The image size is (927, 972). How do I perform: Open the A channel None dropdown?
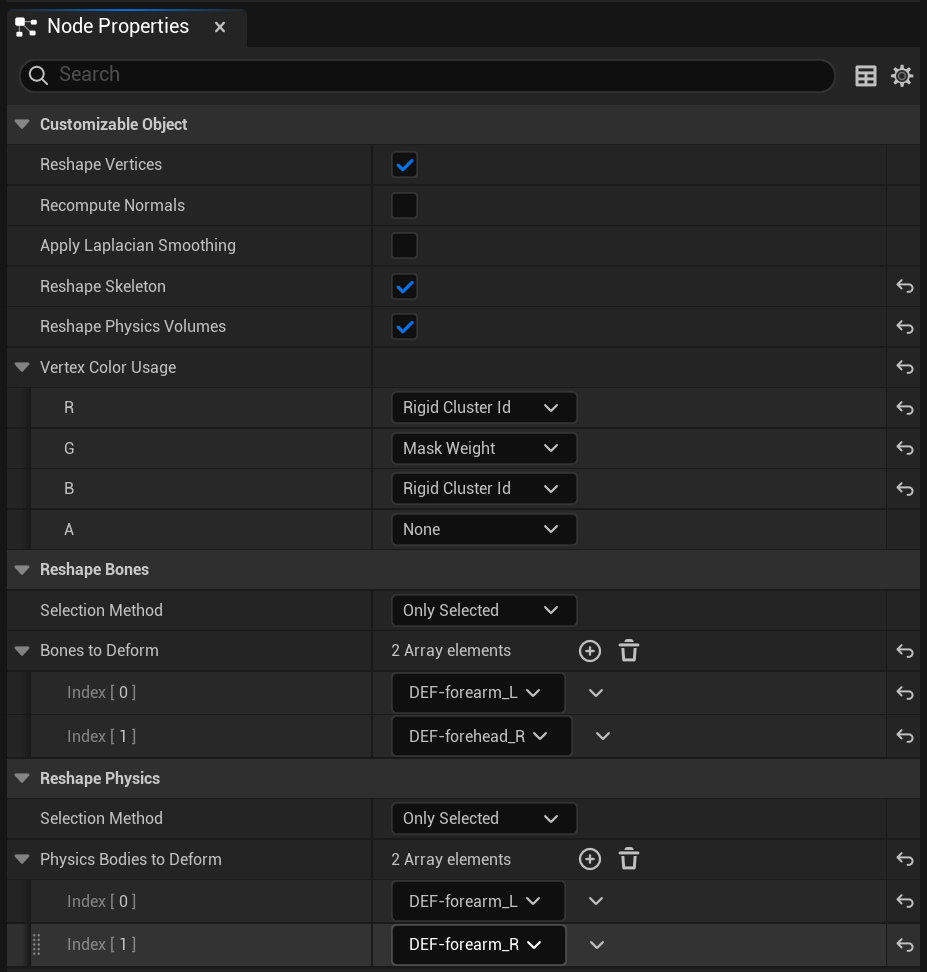tap(484, 529)
